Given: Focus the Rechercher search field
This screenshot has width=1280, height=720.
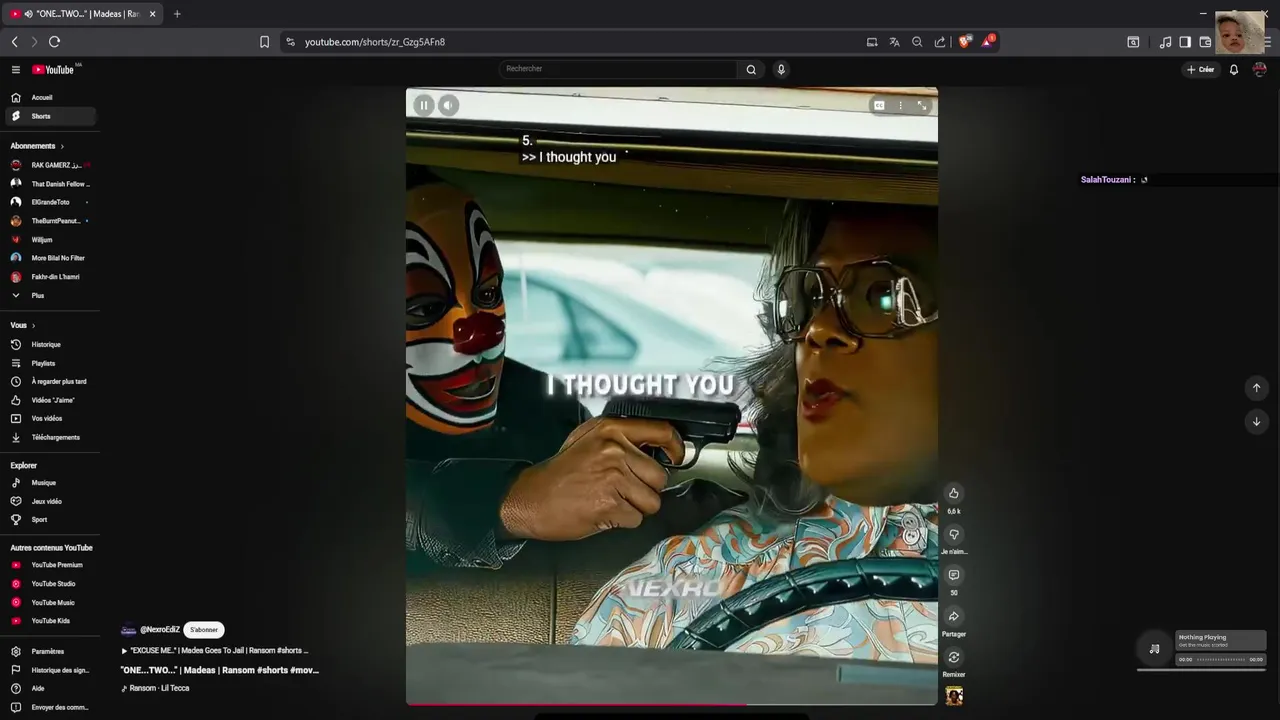Looking at the screenshot, I should 618,69.
